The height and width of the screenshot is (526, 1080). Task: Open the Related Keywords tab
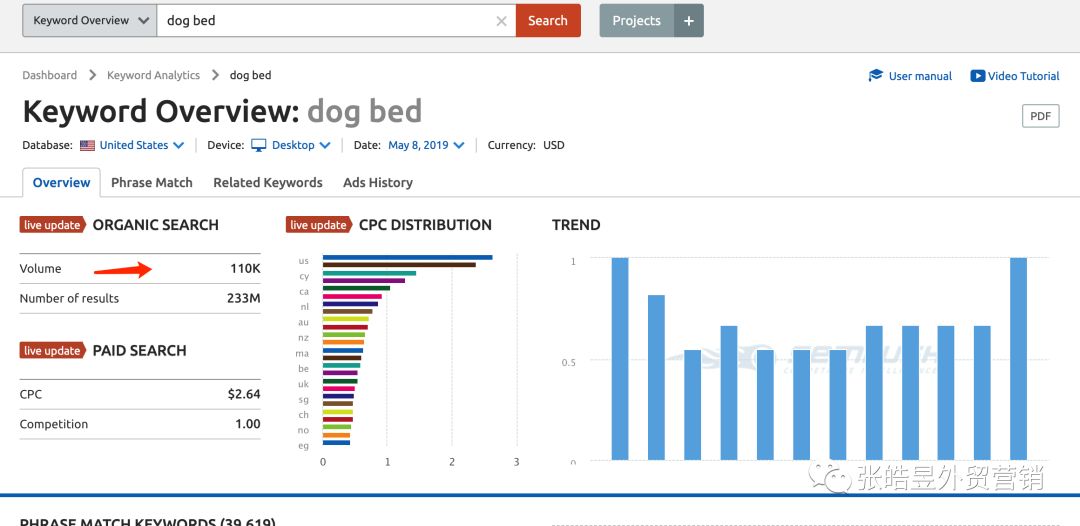(x=268, y=183)
